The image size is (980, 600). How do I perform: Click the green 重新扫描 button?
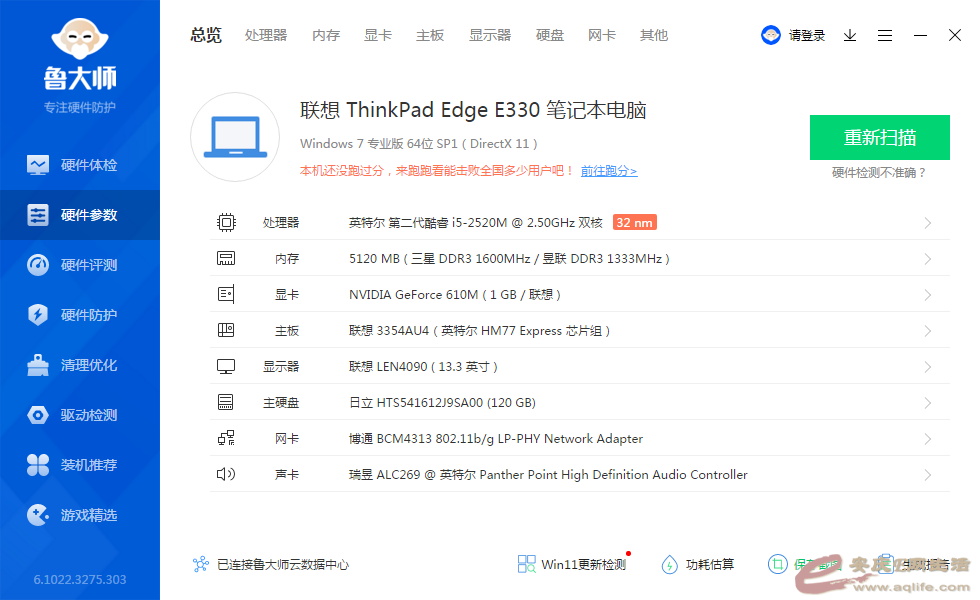tap(879, 138)
